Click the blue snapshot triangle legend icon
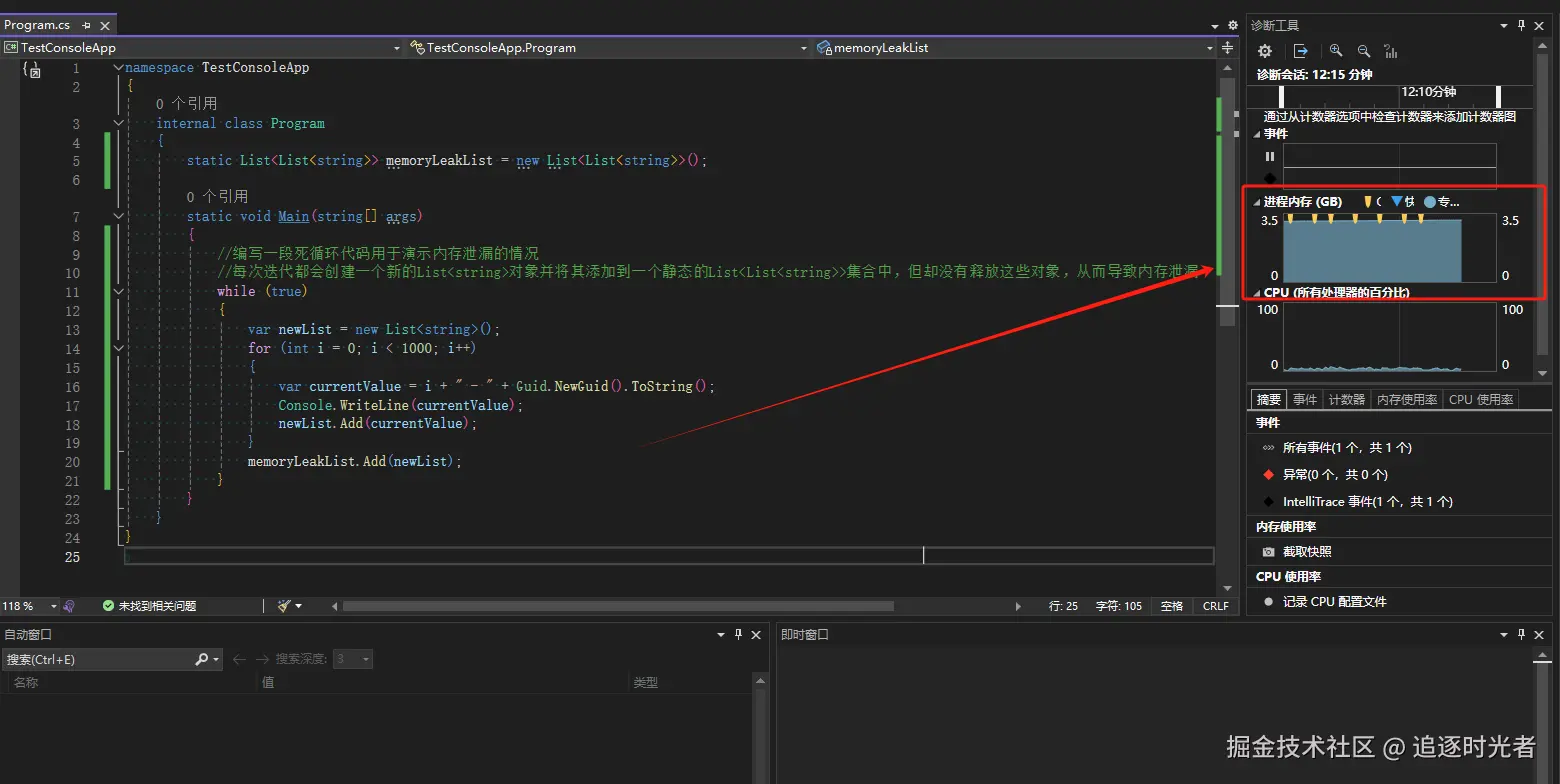The width and height of the screenshot is (1560, 784). point(1397,201)
